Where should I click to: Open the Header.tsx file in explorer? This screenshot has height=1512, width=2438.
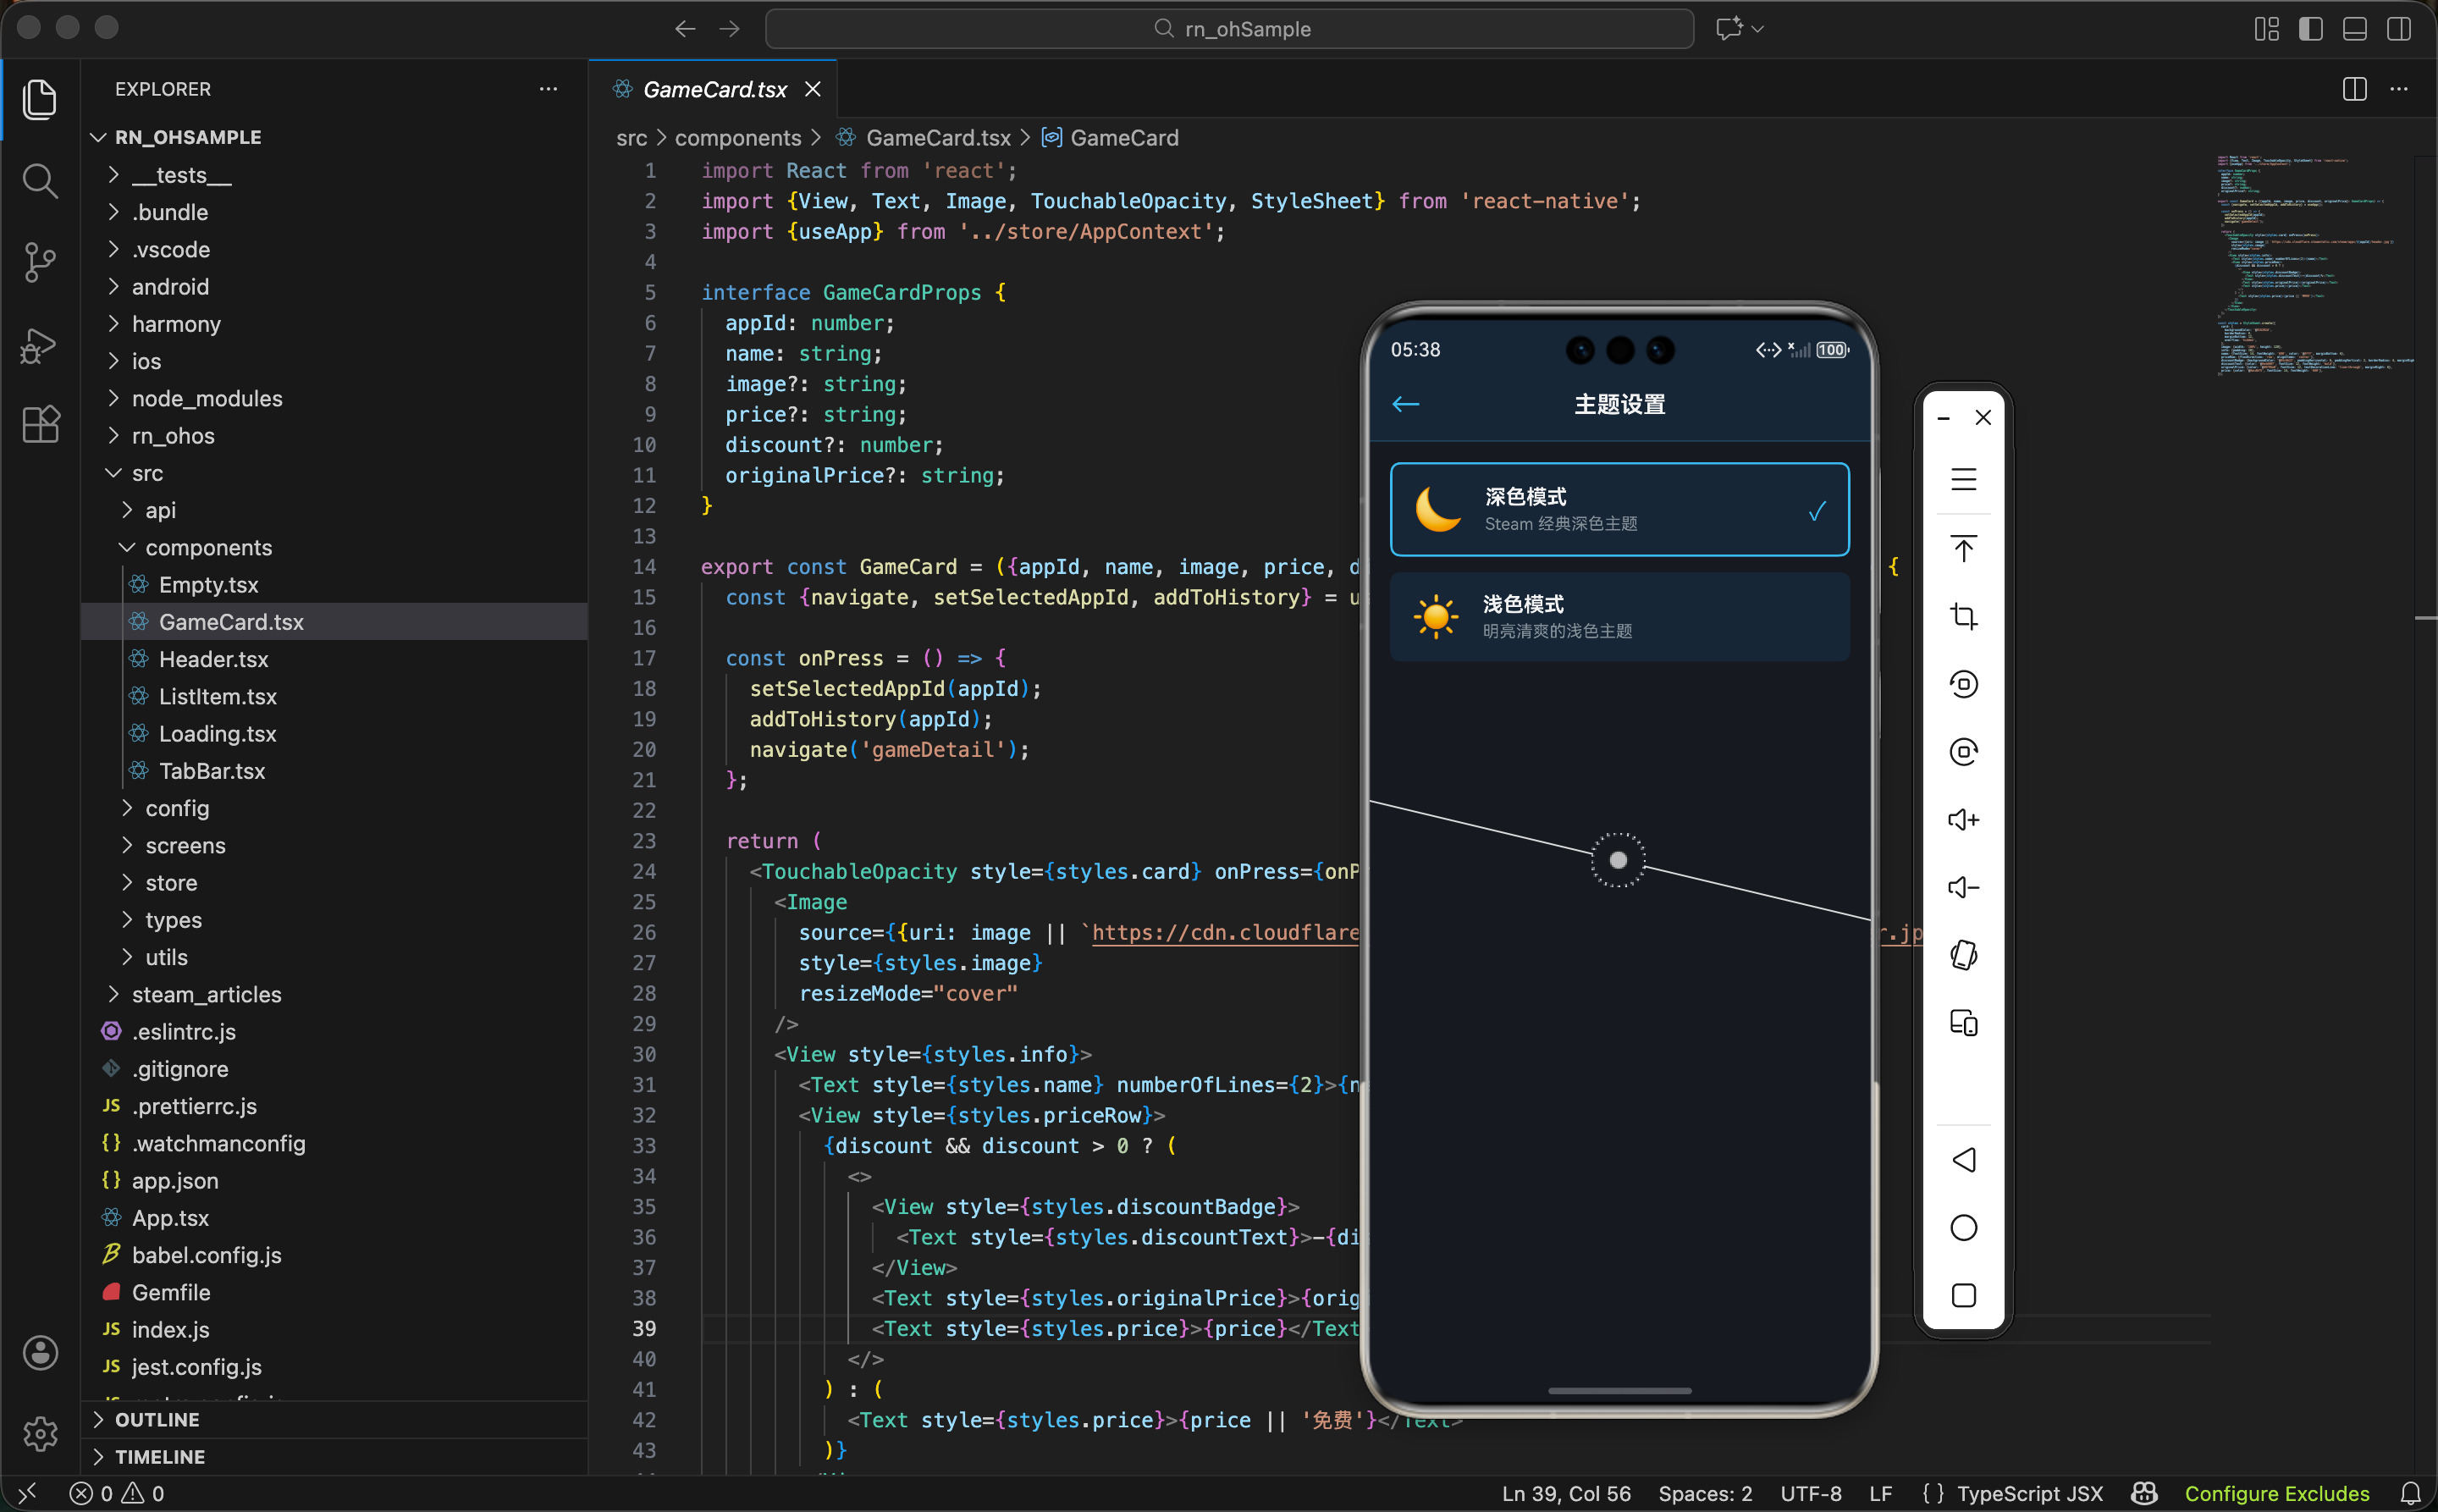(x=213, y=659)
